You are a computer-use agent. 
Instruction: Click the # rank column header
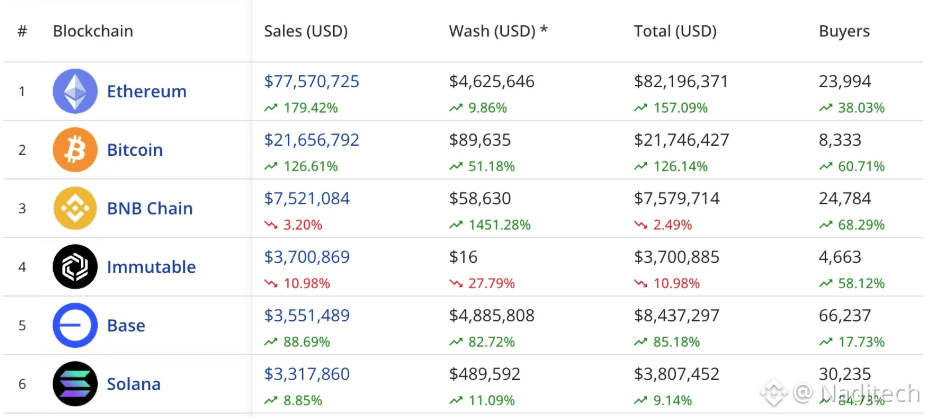[22, 31]
